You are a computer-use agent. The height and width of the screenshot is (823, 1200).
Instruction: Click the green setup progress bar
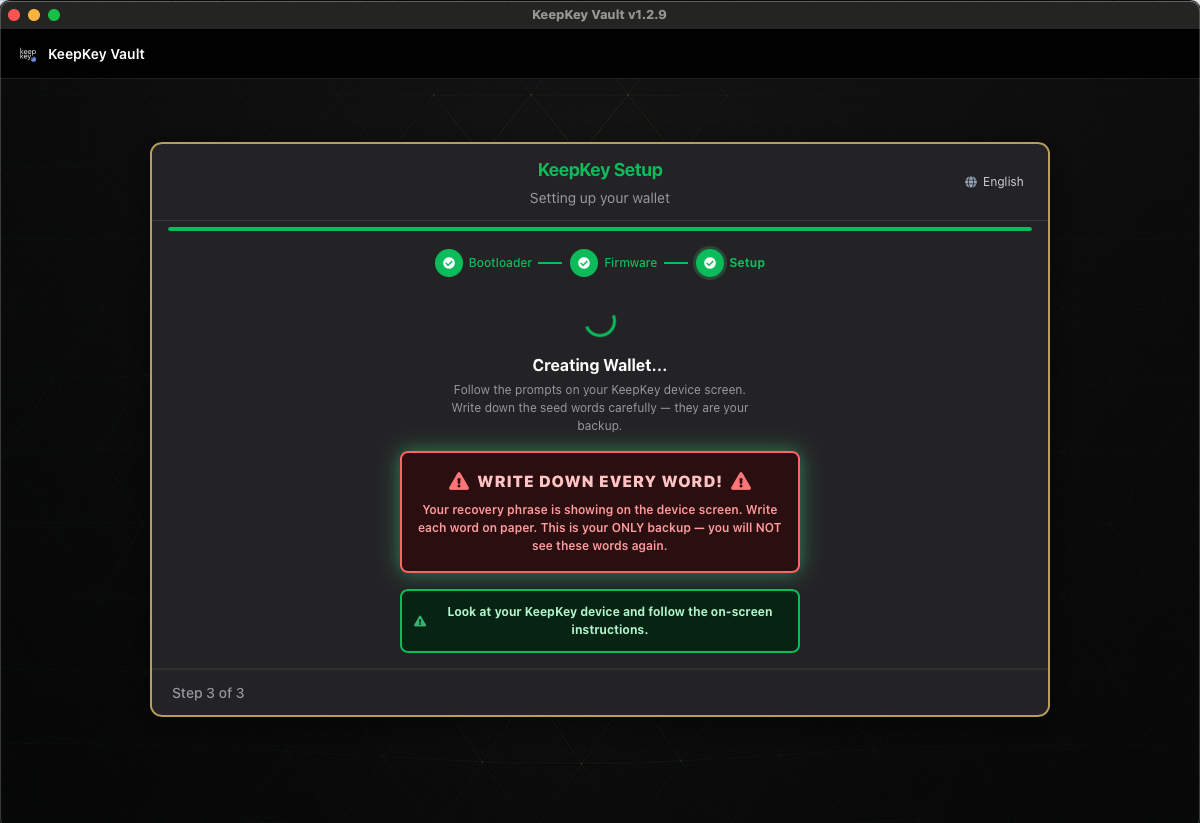[600, 229]
